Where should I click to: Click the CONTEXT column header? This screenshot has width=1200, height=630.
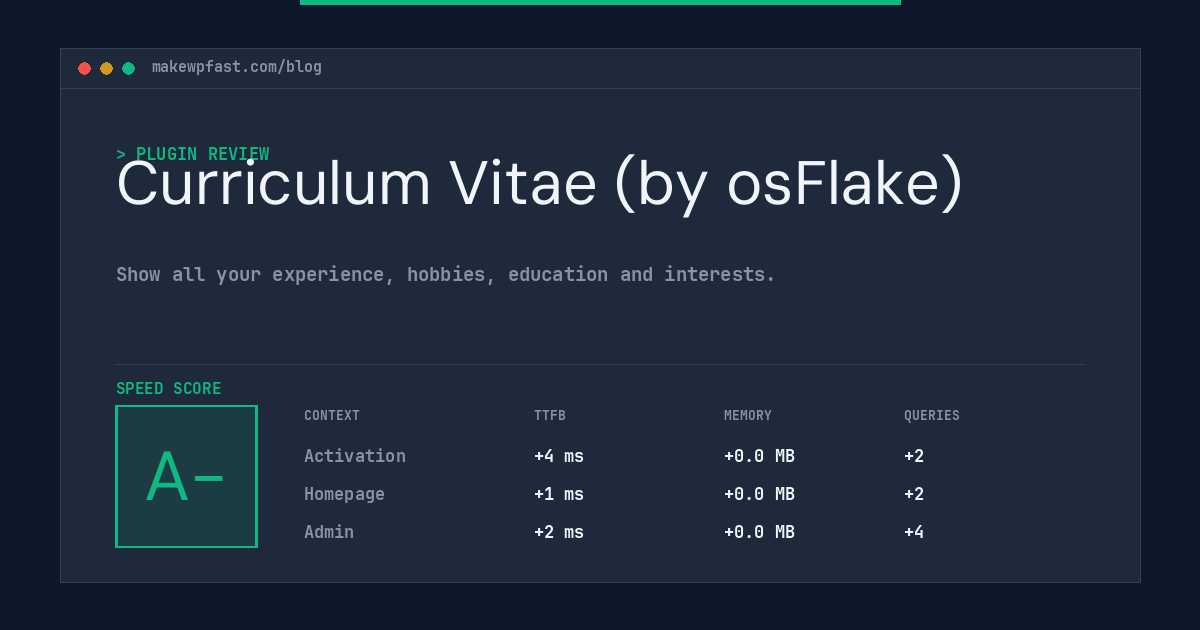click(x=332, y=415)
